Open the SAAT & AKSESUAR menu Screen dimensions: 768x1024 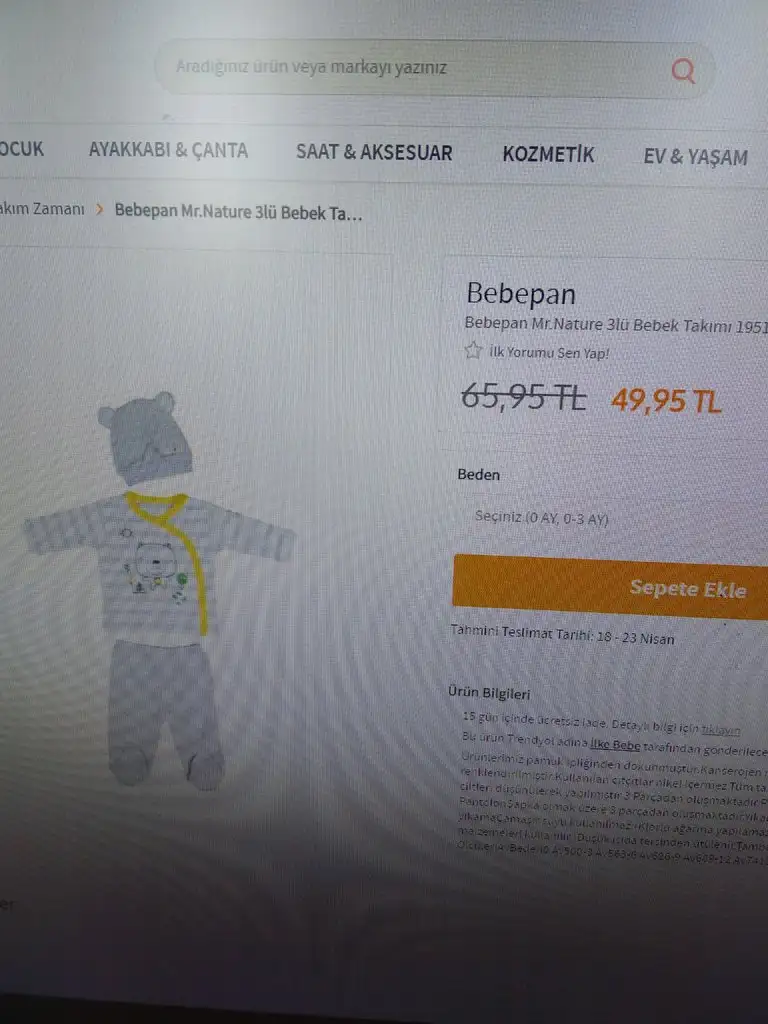(374, 152)
